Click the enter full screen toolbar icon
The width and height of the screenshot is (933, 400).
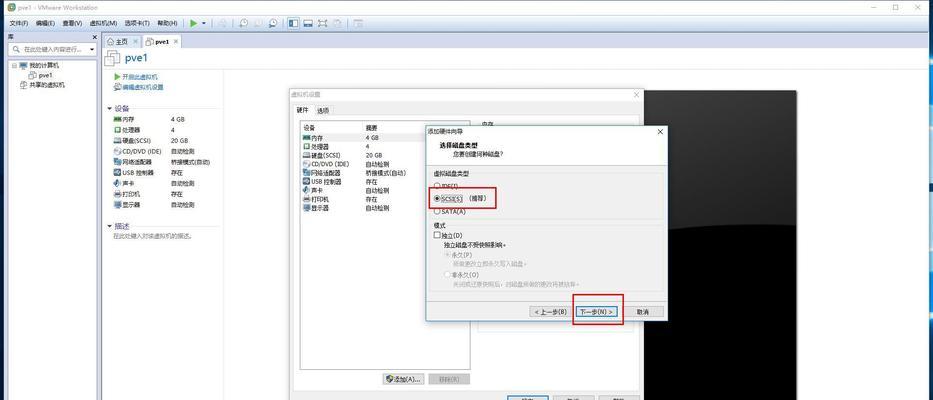[x=323, y=23]
